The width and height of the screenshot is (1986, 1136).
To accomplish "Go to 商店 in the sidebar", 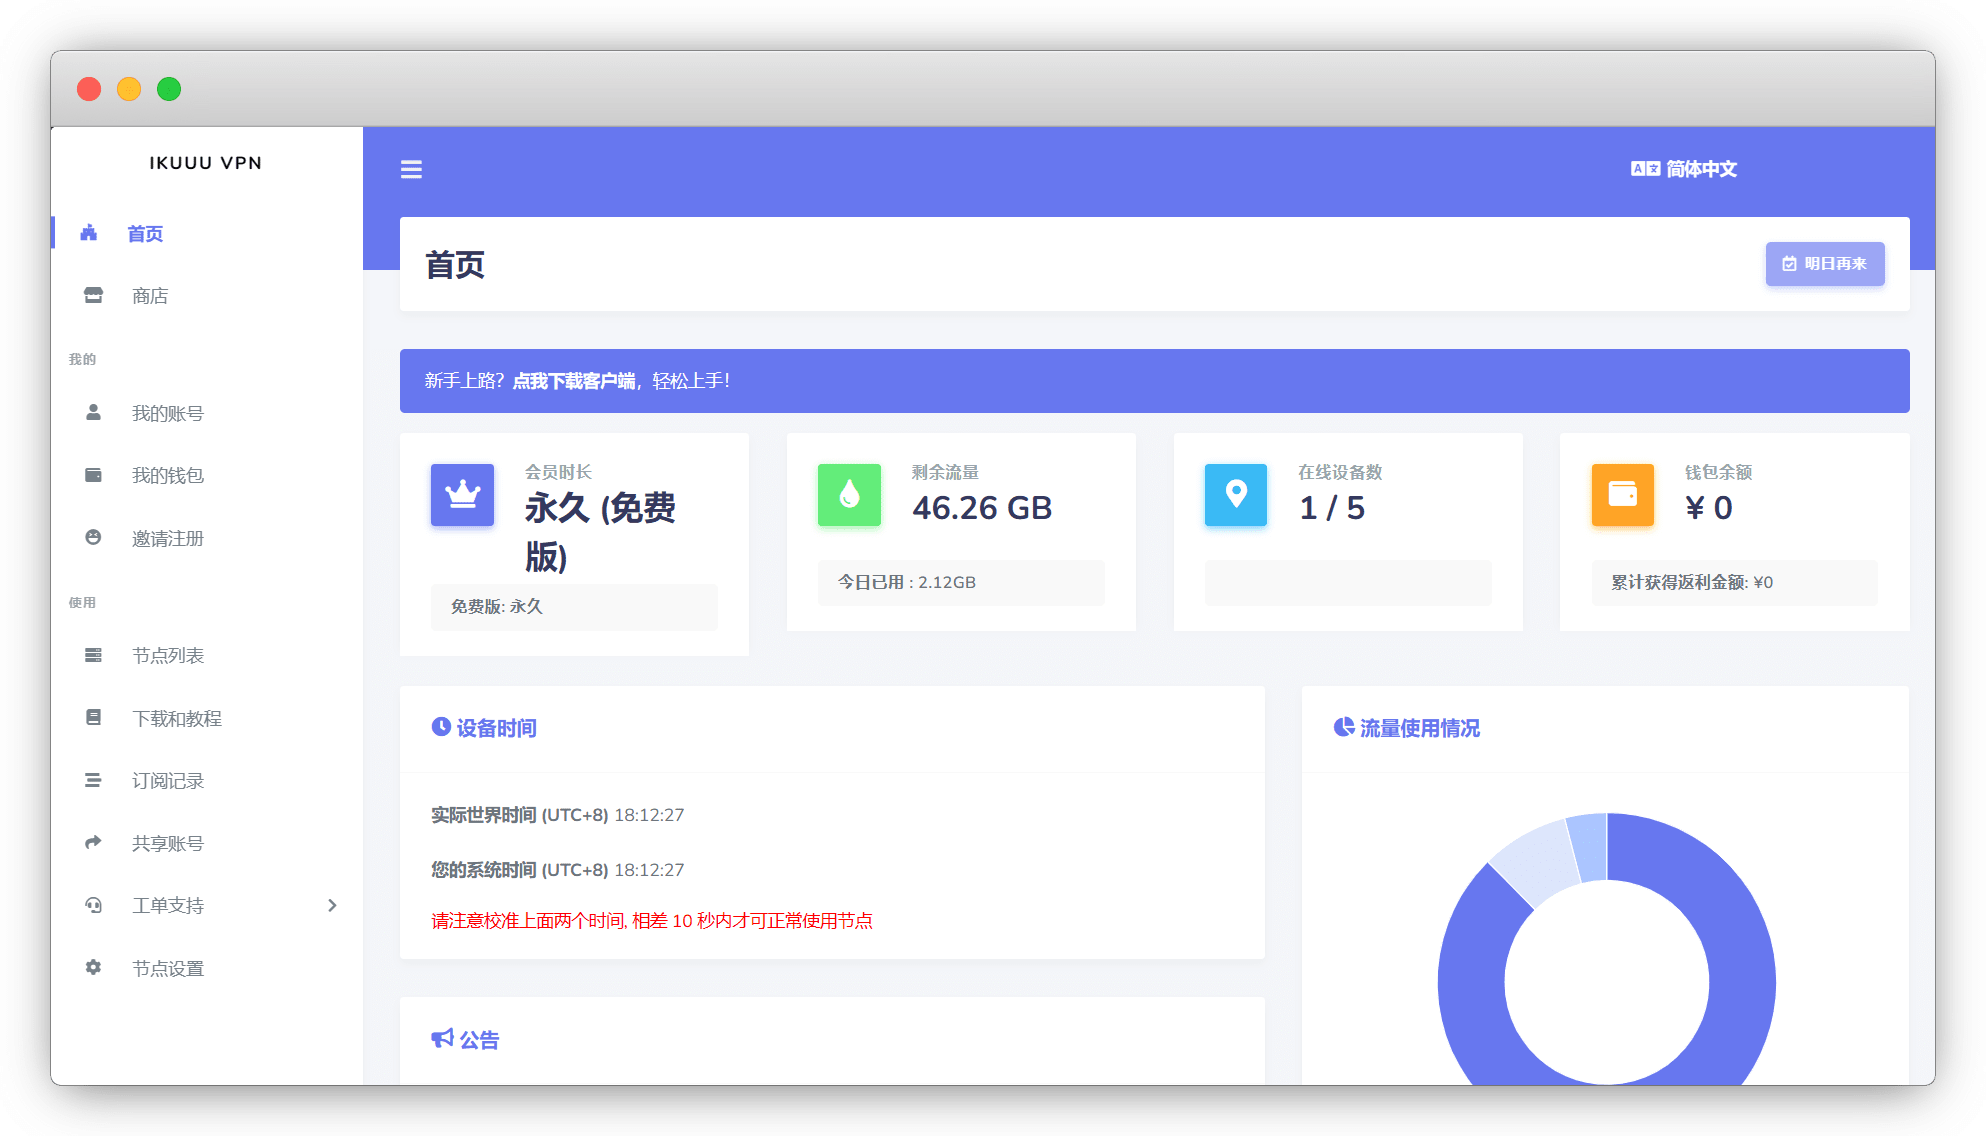I will [x=150, y=296].
